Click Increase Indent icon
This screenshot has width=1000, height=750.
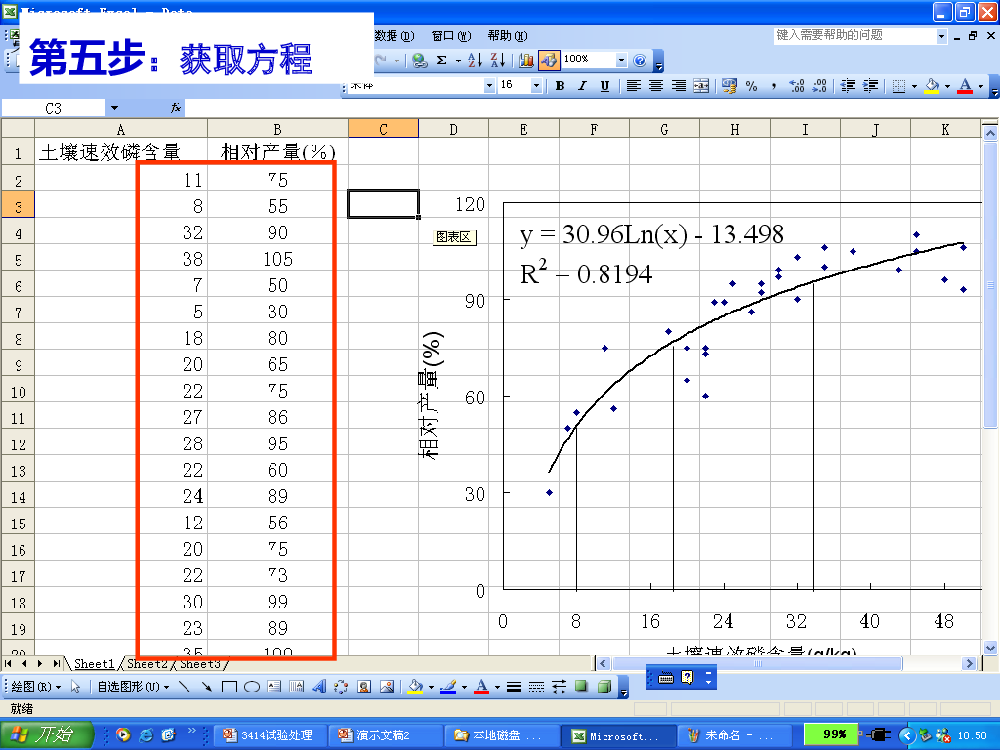[871, 85]
